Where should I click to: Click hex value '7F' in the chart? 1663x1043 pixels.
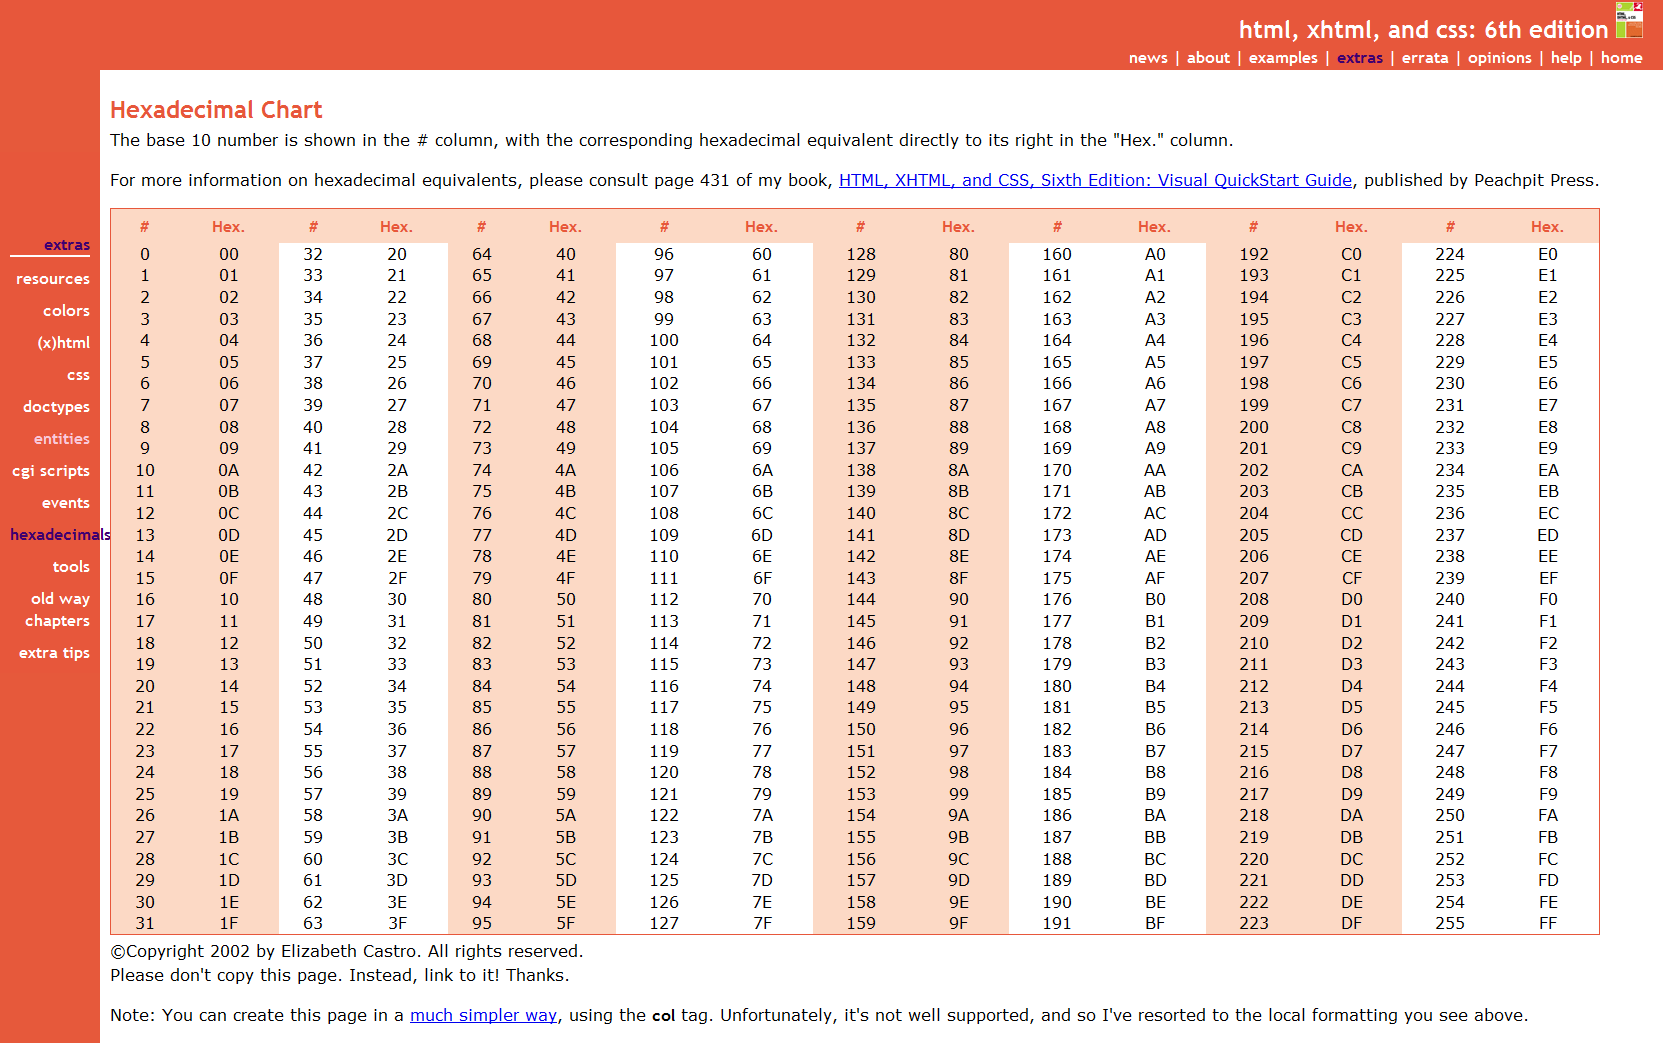click(x=762, y=923)
